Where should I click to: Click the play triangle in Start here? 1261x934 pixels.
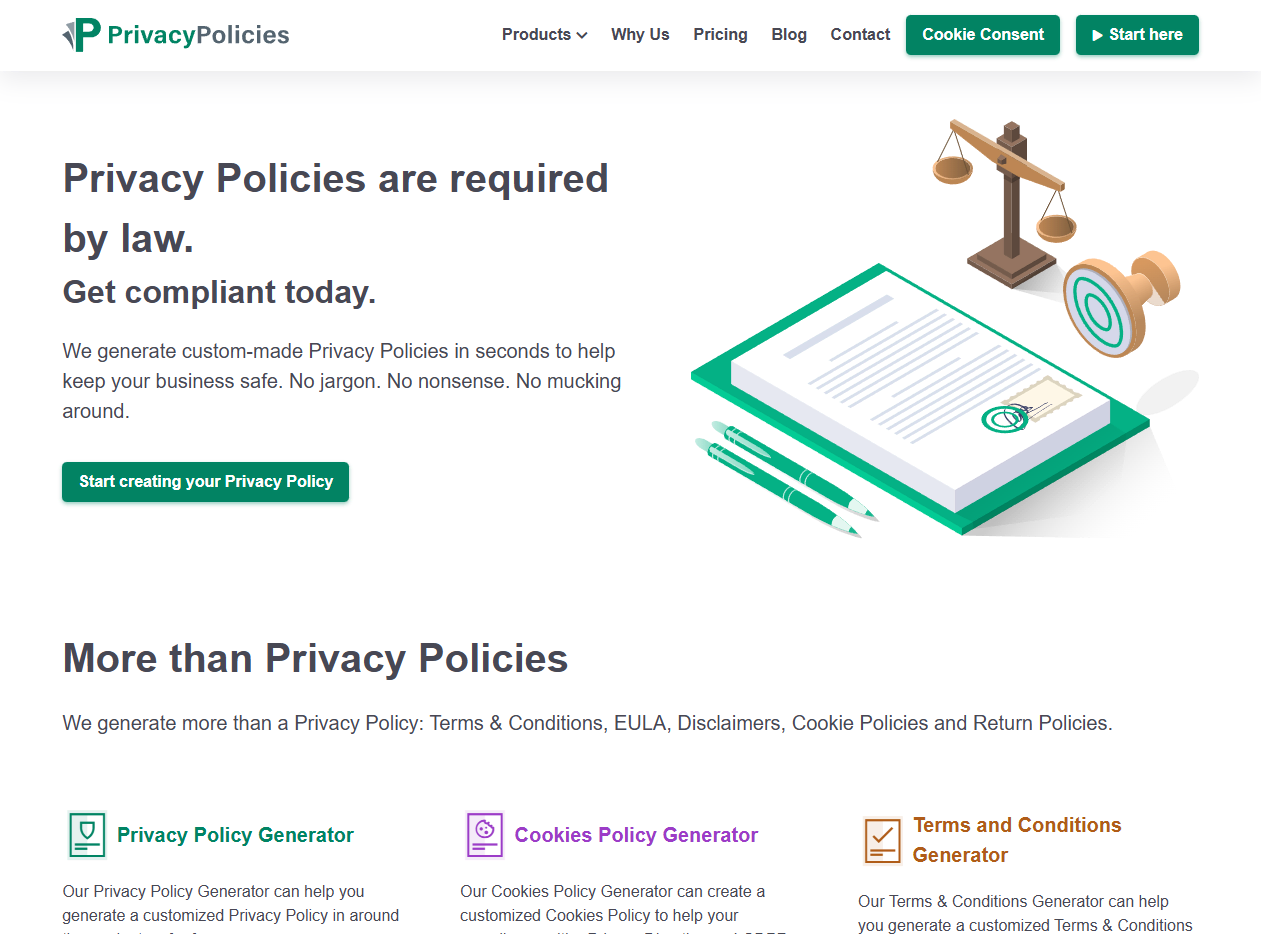(1098, 35)
